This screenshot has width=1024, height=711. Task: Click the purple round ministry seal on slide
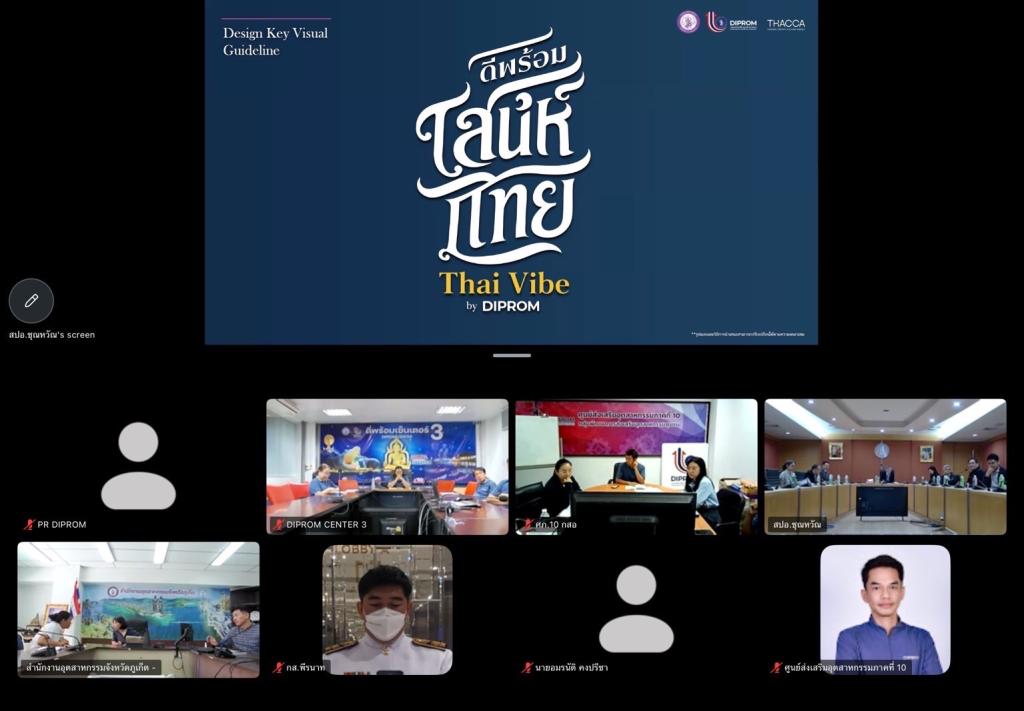(x=688, y=22)
